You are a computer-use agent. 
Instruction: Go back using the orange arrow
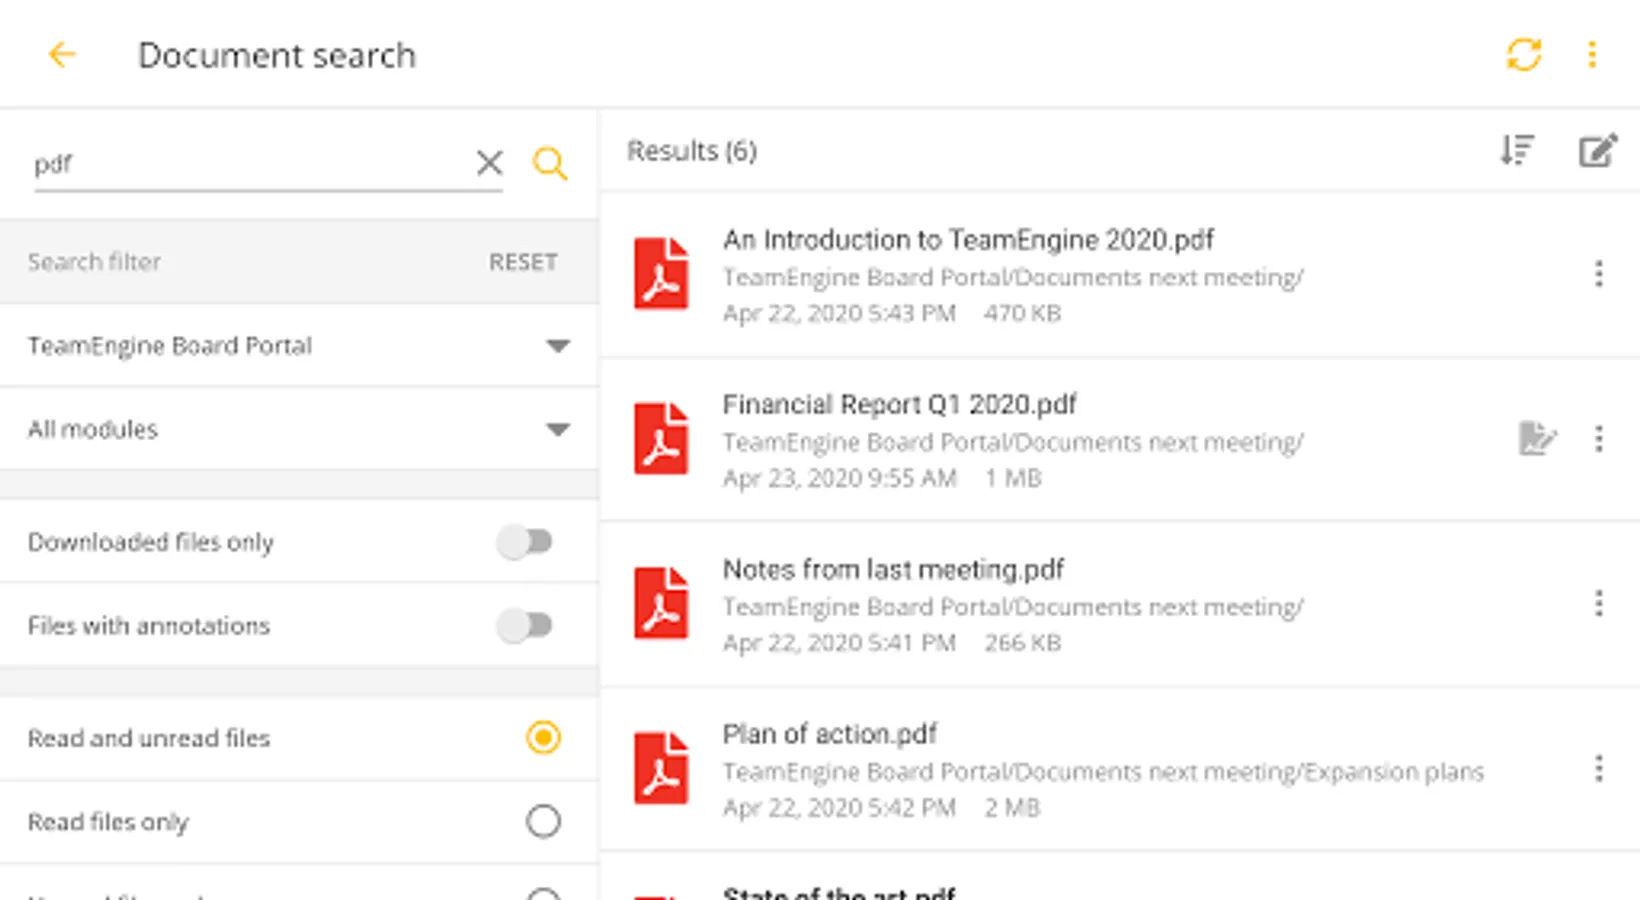coord(62,54)
